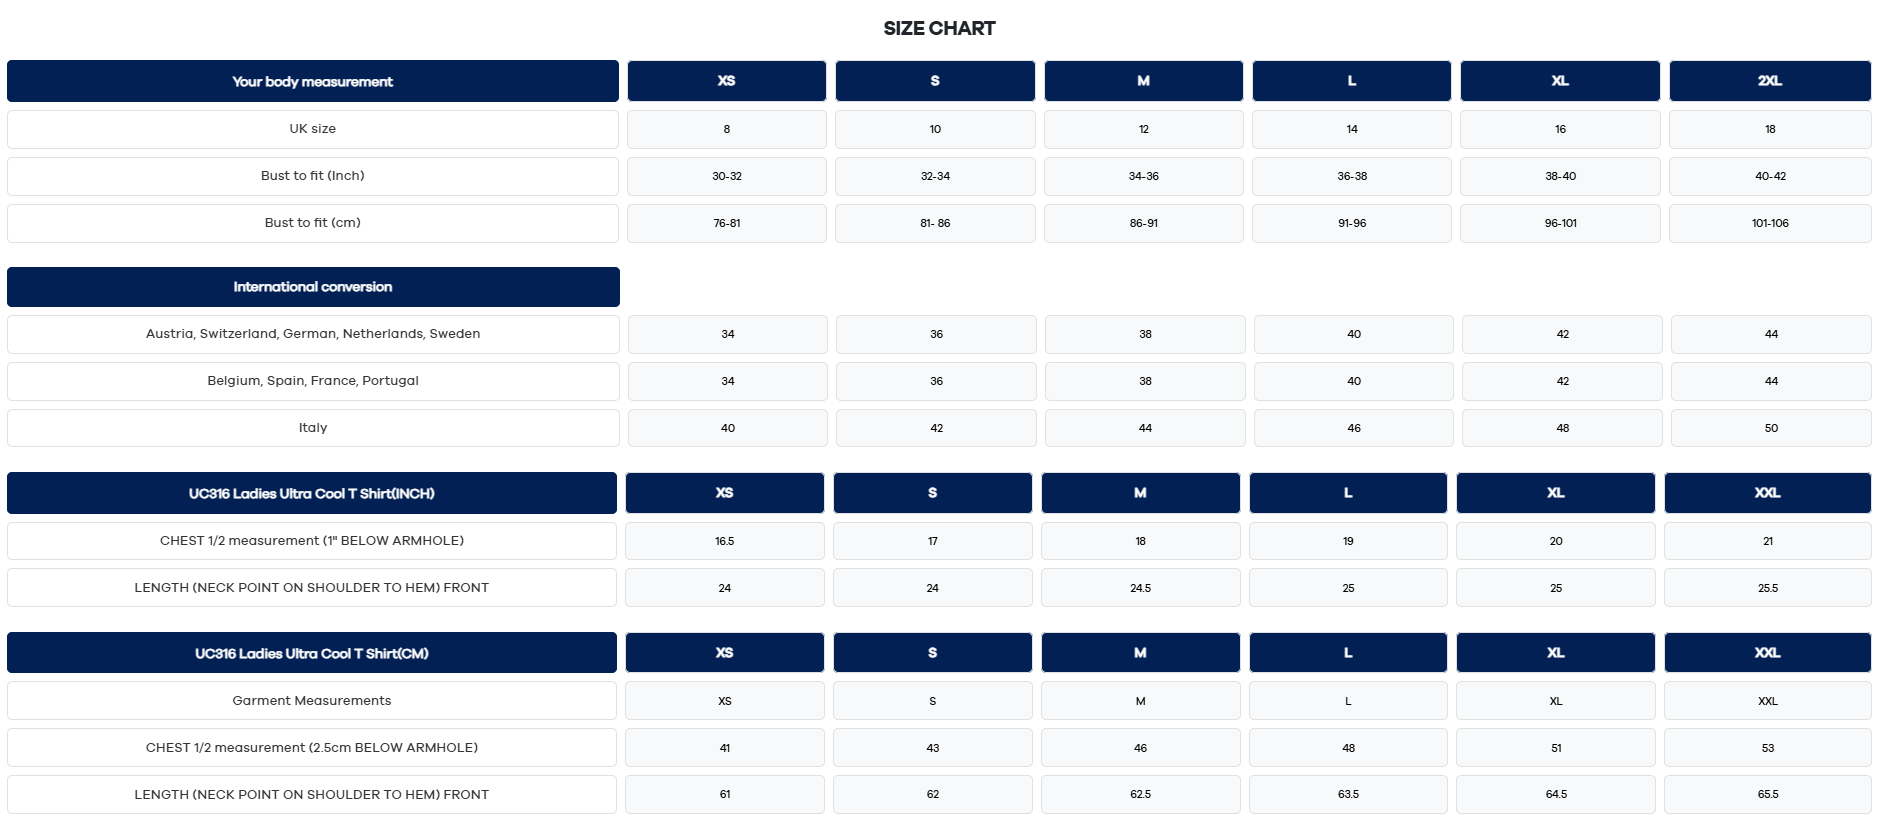Click the 24.5 length cell
Image resolution: width=1881 pixels, height=820 pixels.
point(1140,588)
